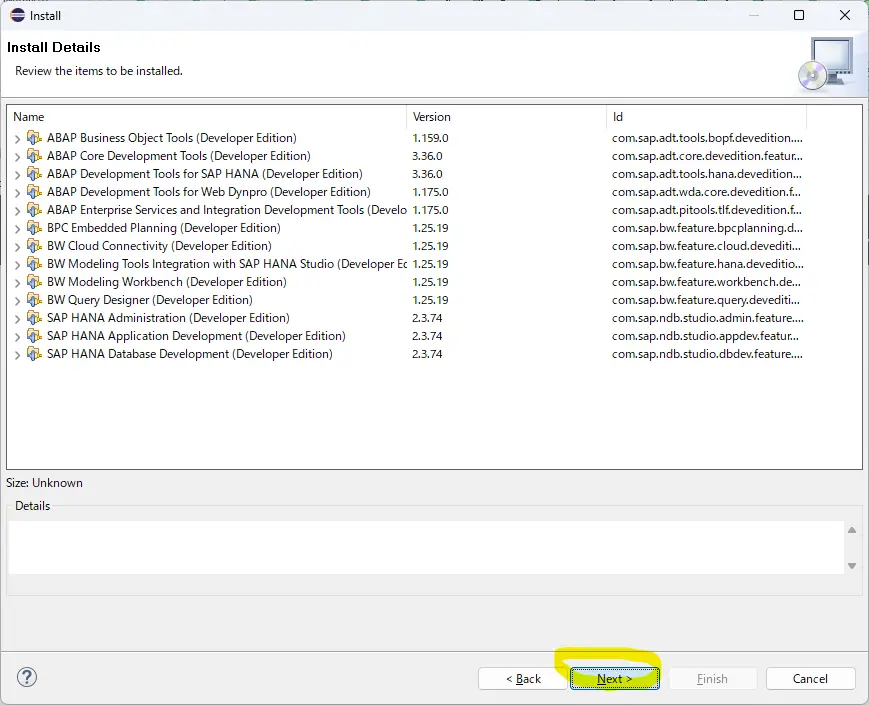The height and width of the screenshot is (705, 869).
Task: Click version 1.159.0 cell
Action: (x=430, y=137)
